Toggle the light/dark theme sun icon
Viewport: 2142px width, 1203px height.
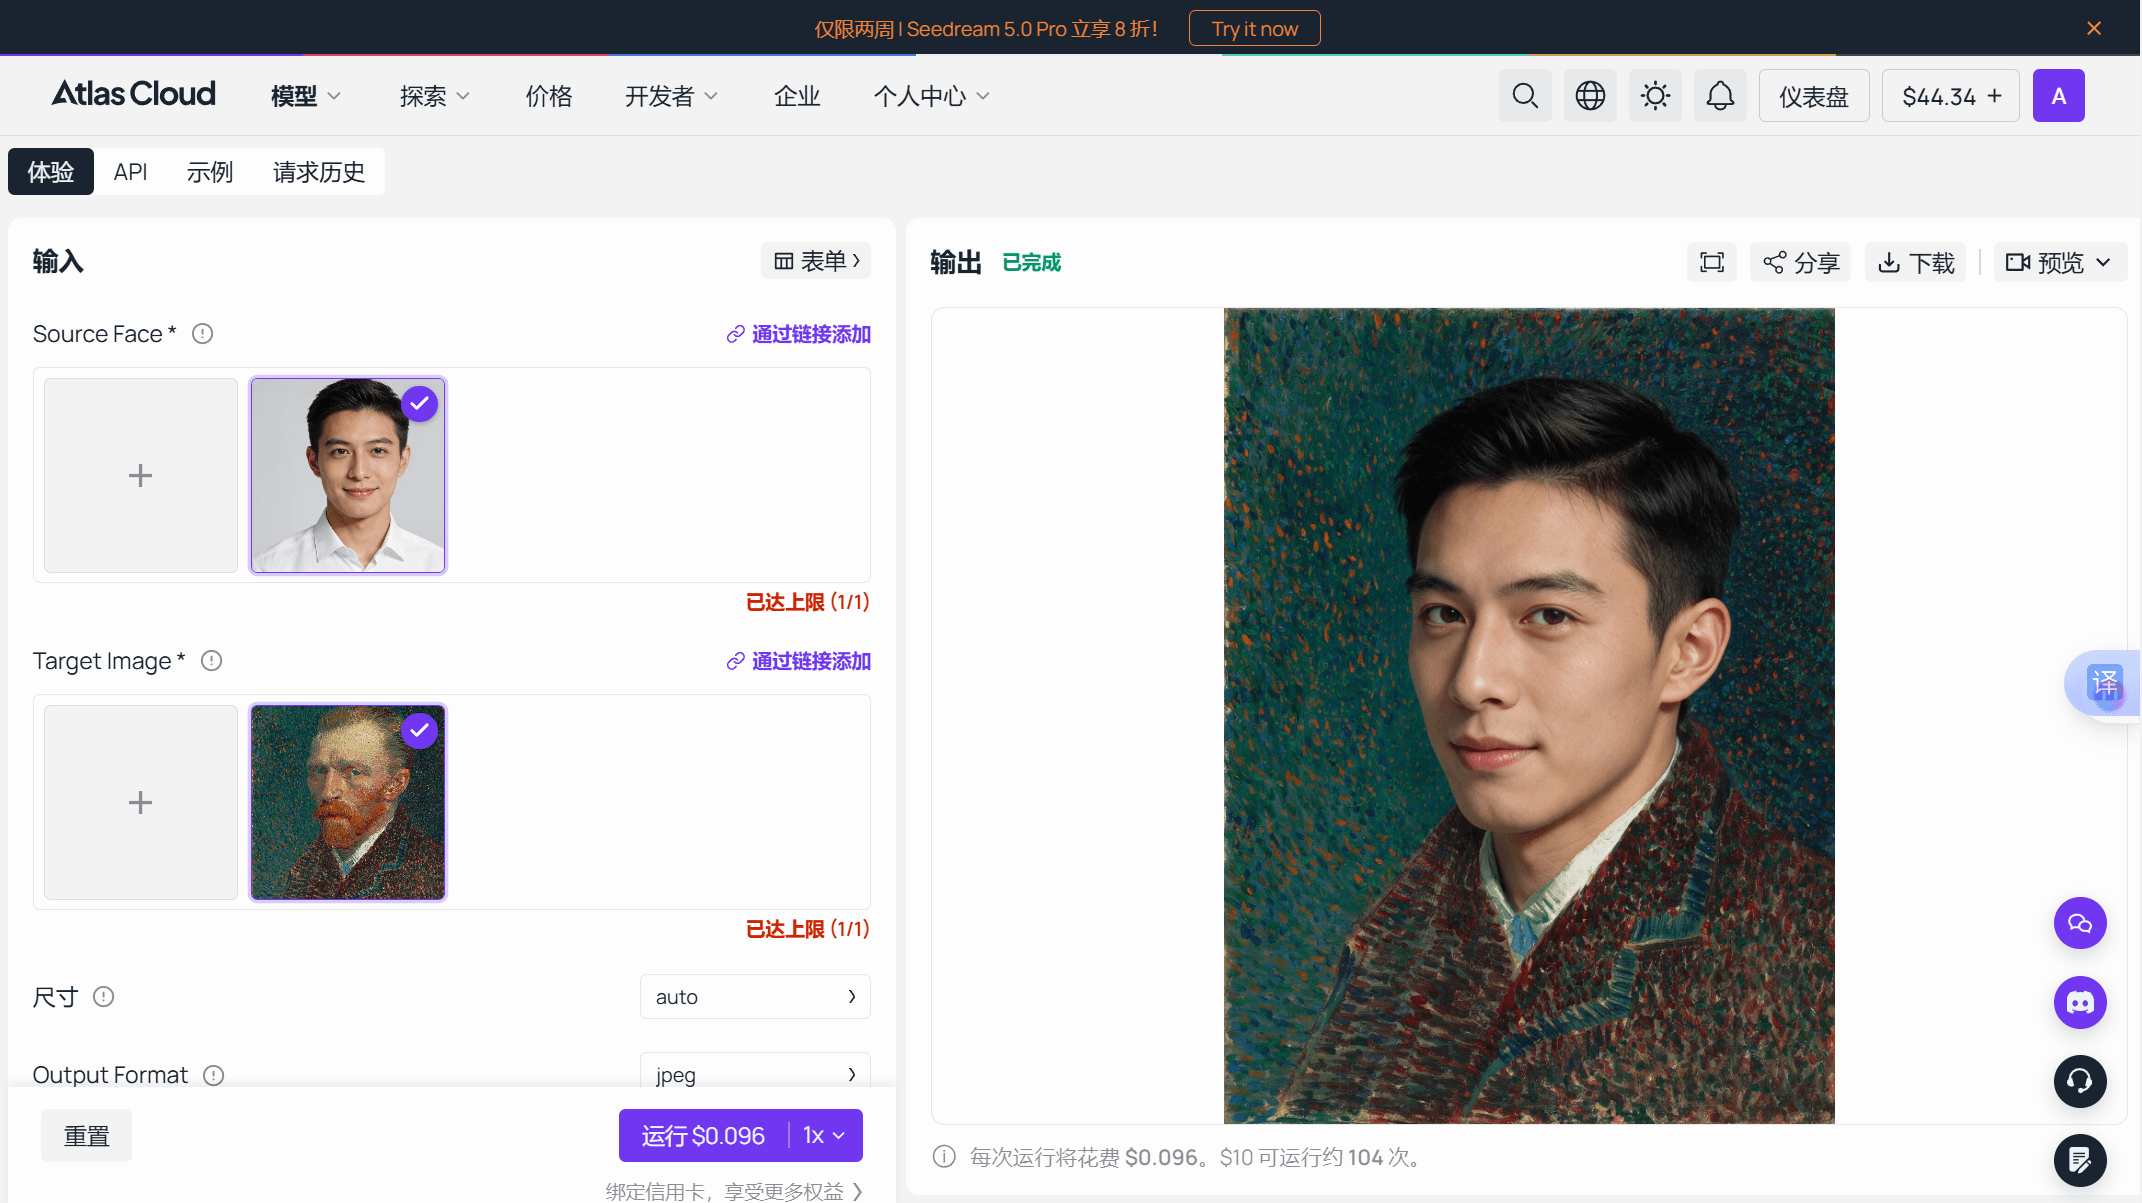(x=1655, y=96)
